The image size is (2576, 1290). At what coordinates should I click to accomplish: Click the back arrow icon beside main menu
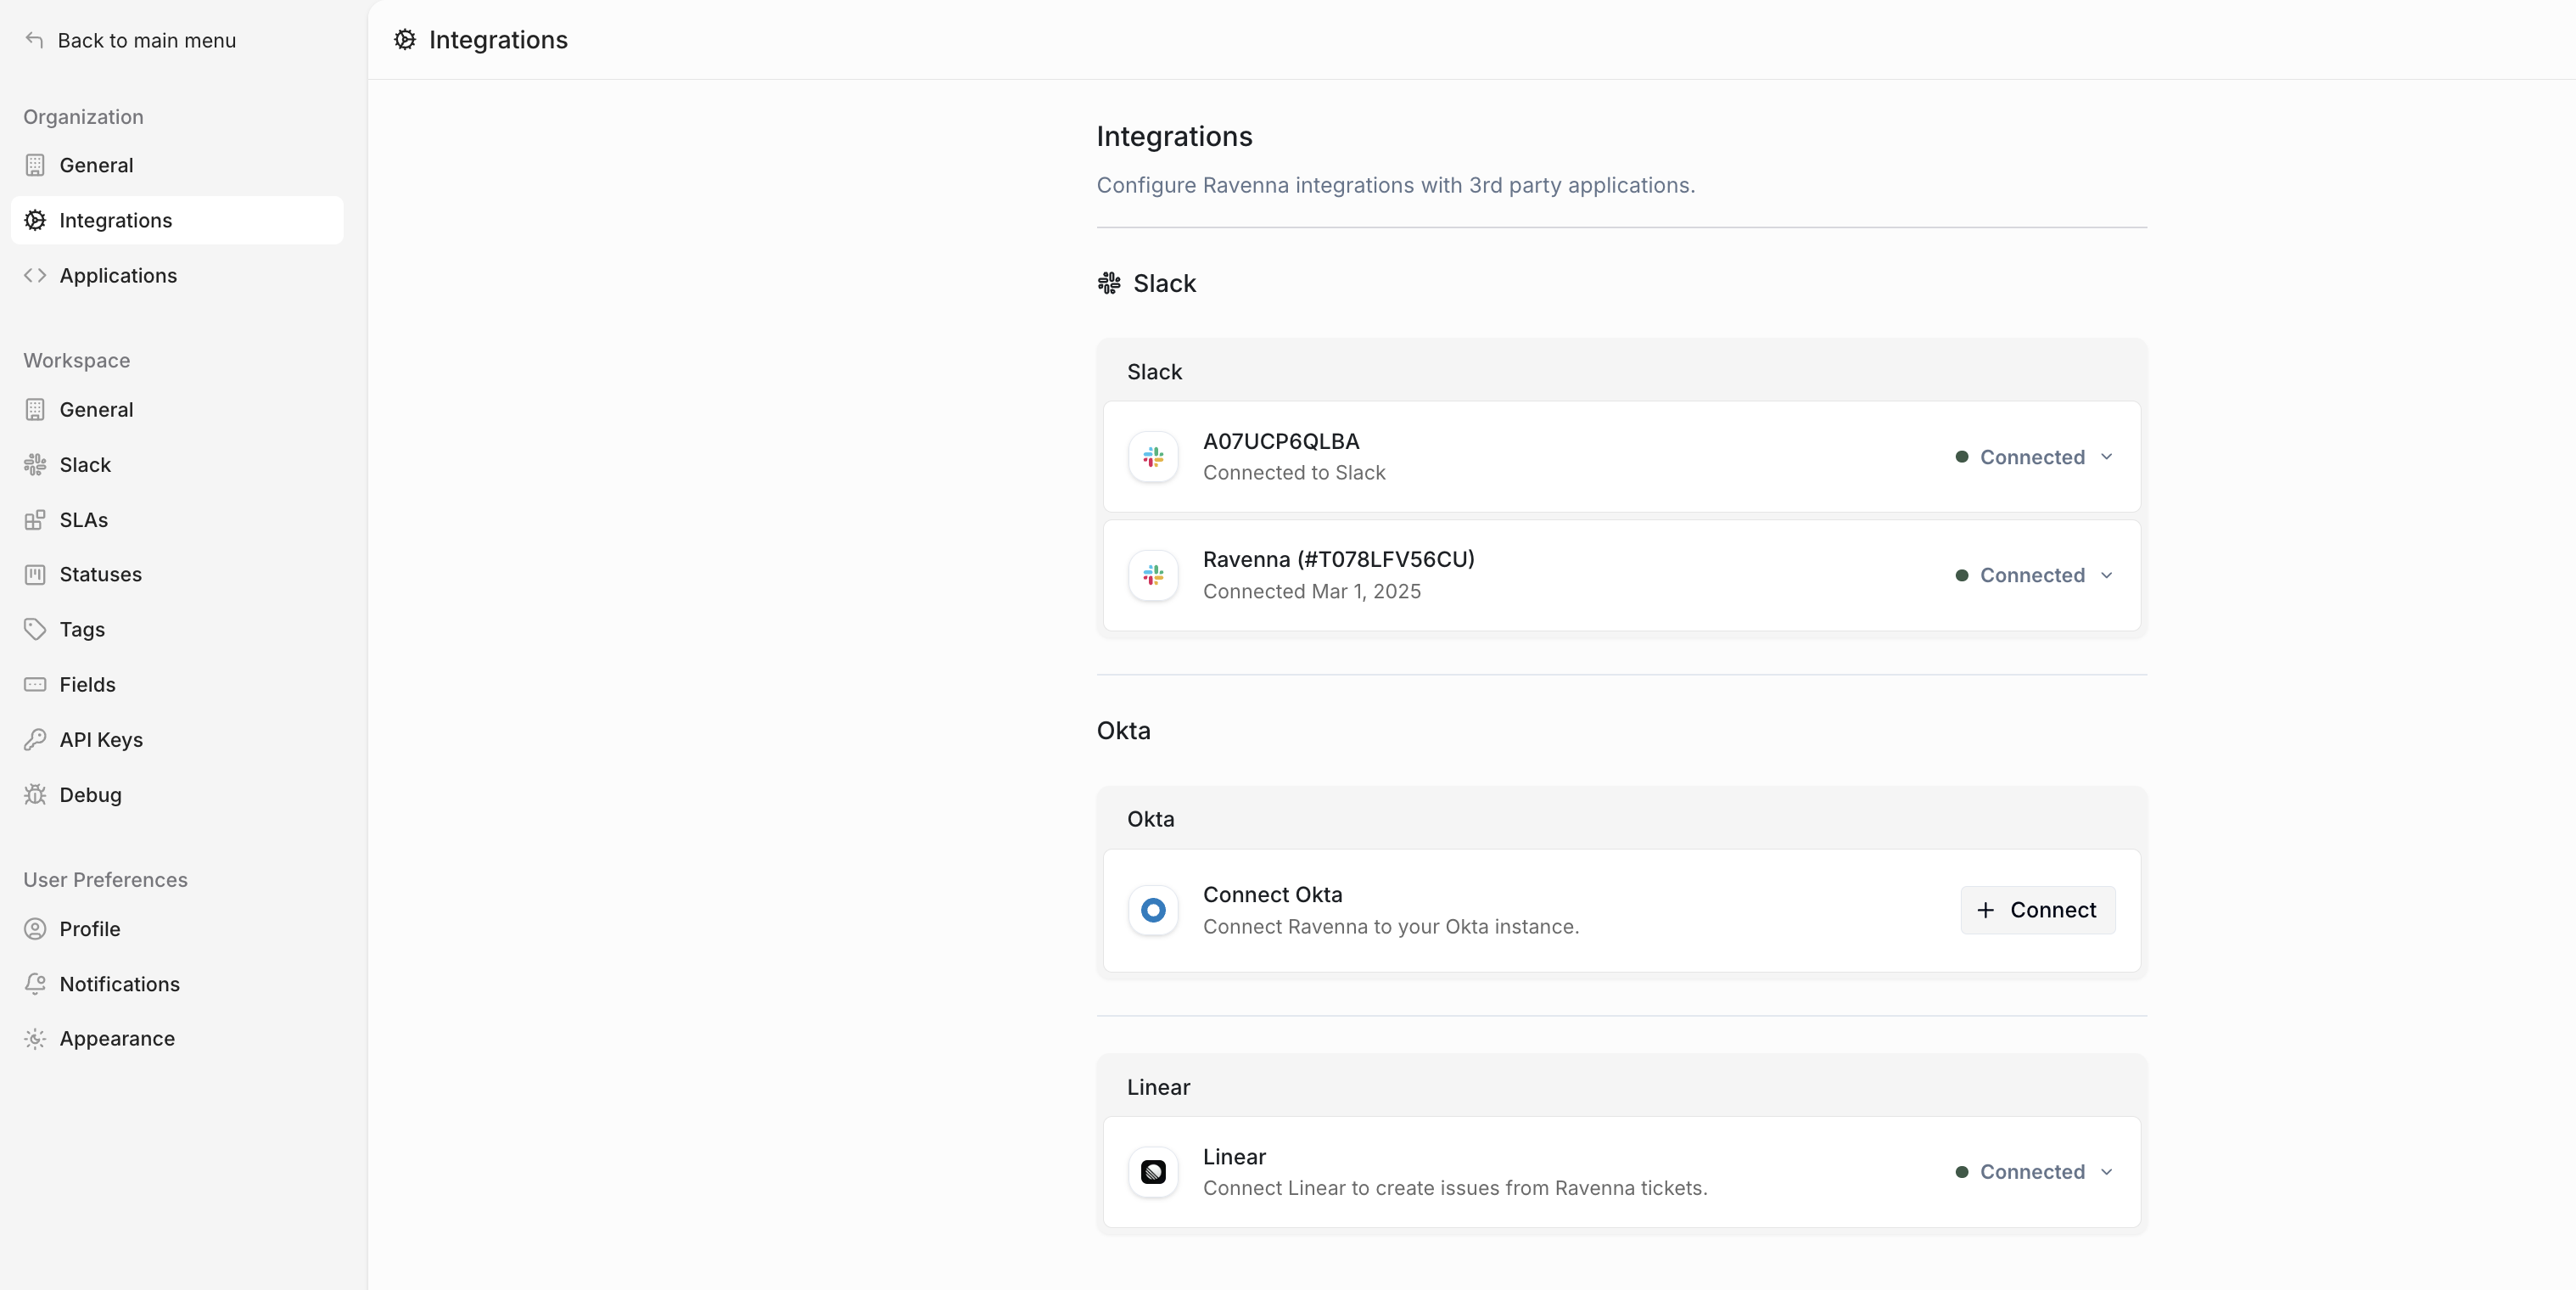click(35, 40)
